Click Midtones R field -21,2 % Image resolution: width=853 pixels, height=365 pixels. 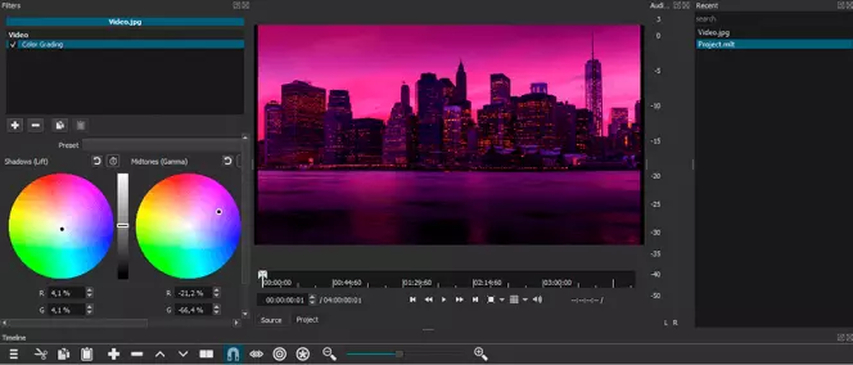(x=193, y=293)
